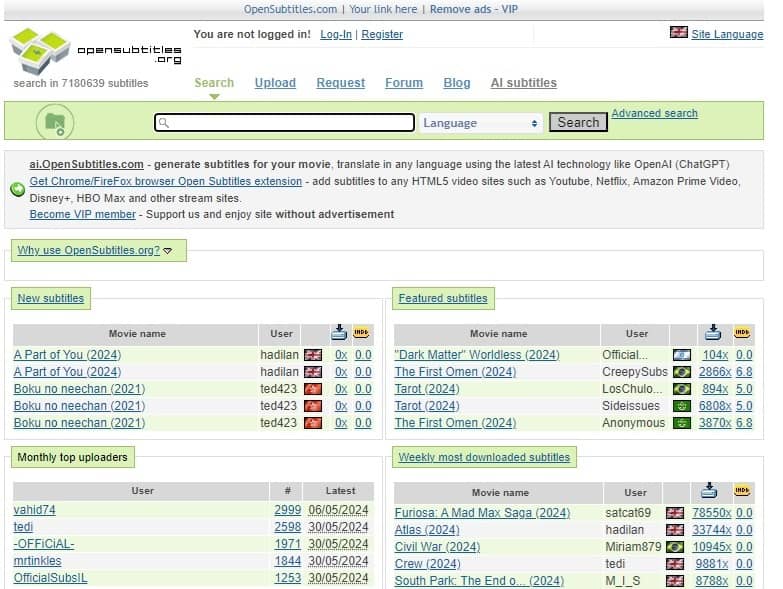Open the Featured subtitles heading link

pos(443,298)
